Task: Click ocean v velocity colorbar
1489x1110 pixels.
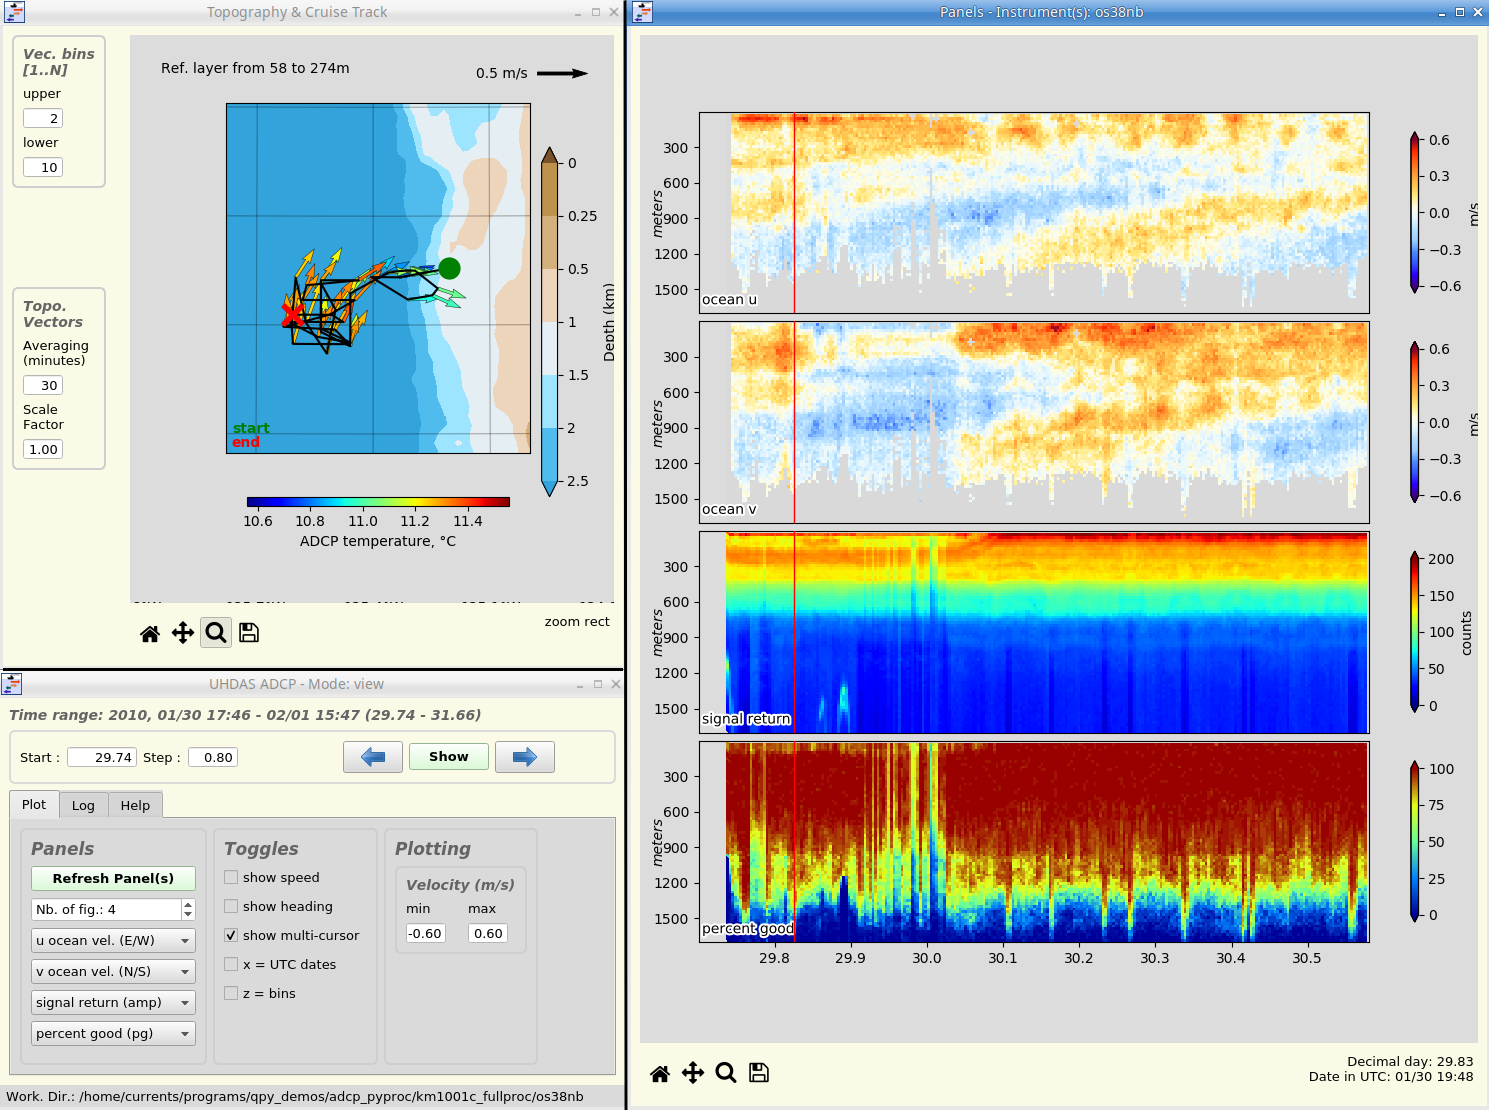Action: click(1415, 422)
